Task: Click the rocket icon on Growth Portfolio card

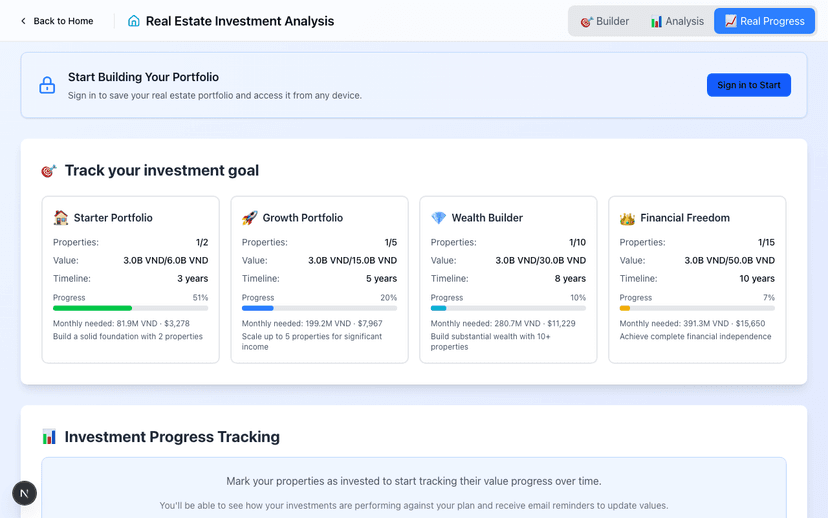Action: point(250,218)
